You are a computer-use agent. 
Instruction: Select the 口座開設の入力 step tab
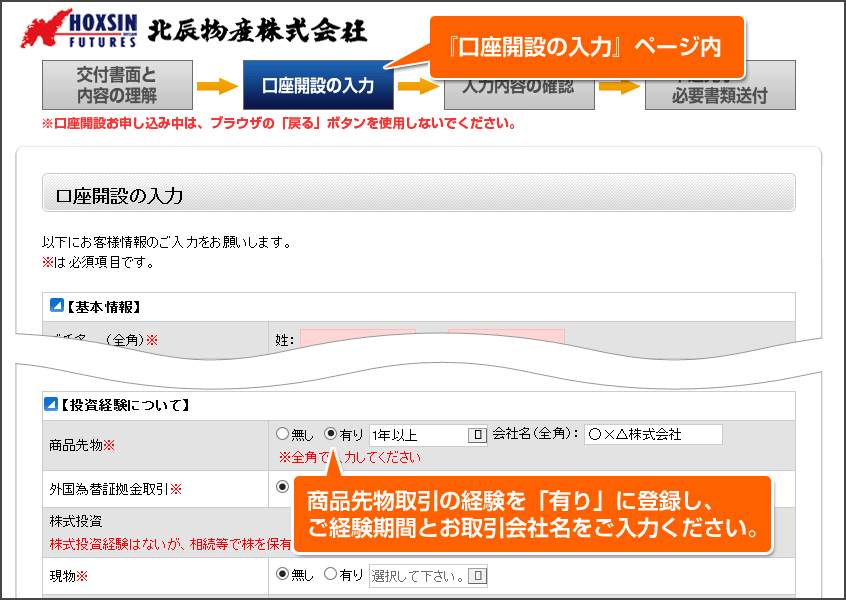[x=318, y=86]
